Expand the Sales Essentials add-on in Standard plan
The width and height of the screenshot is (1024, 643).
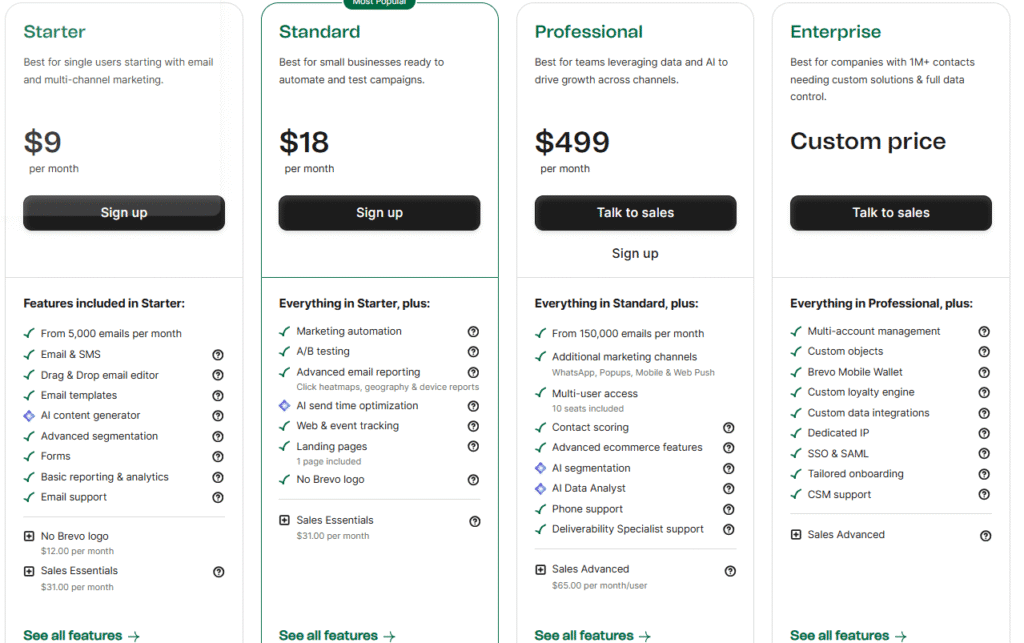point(284,521)
